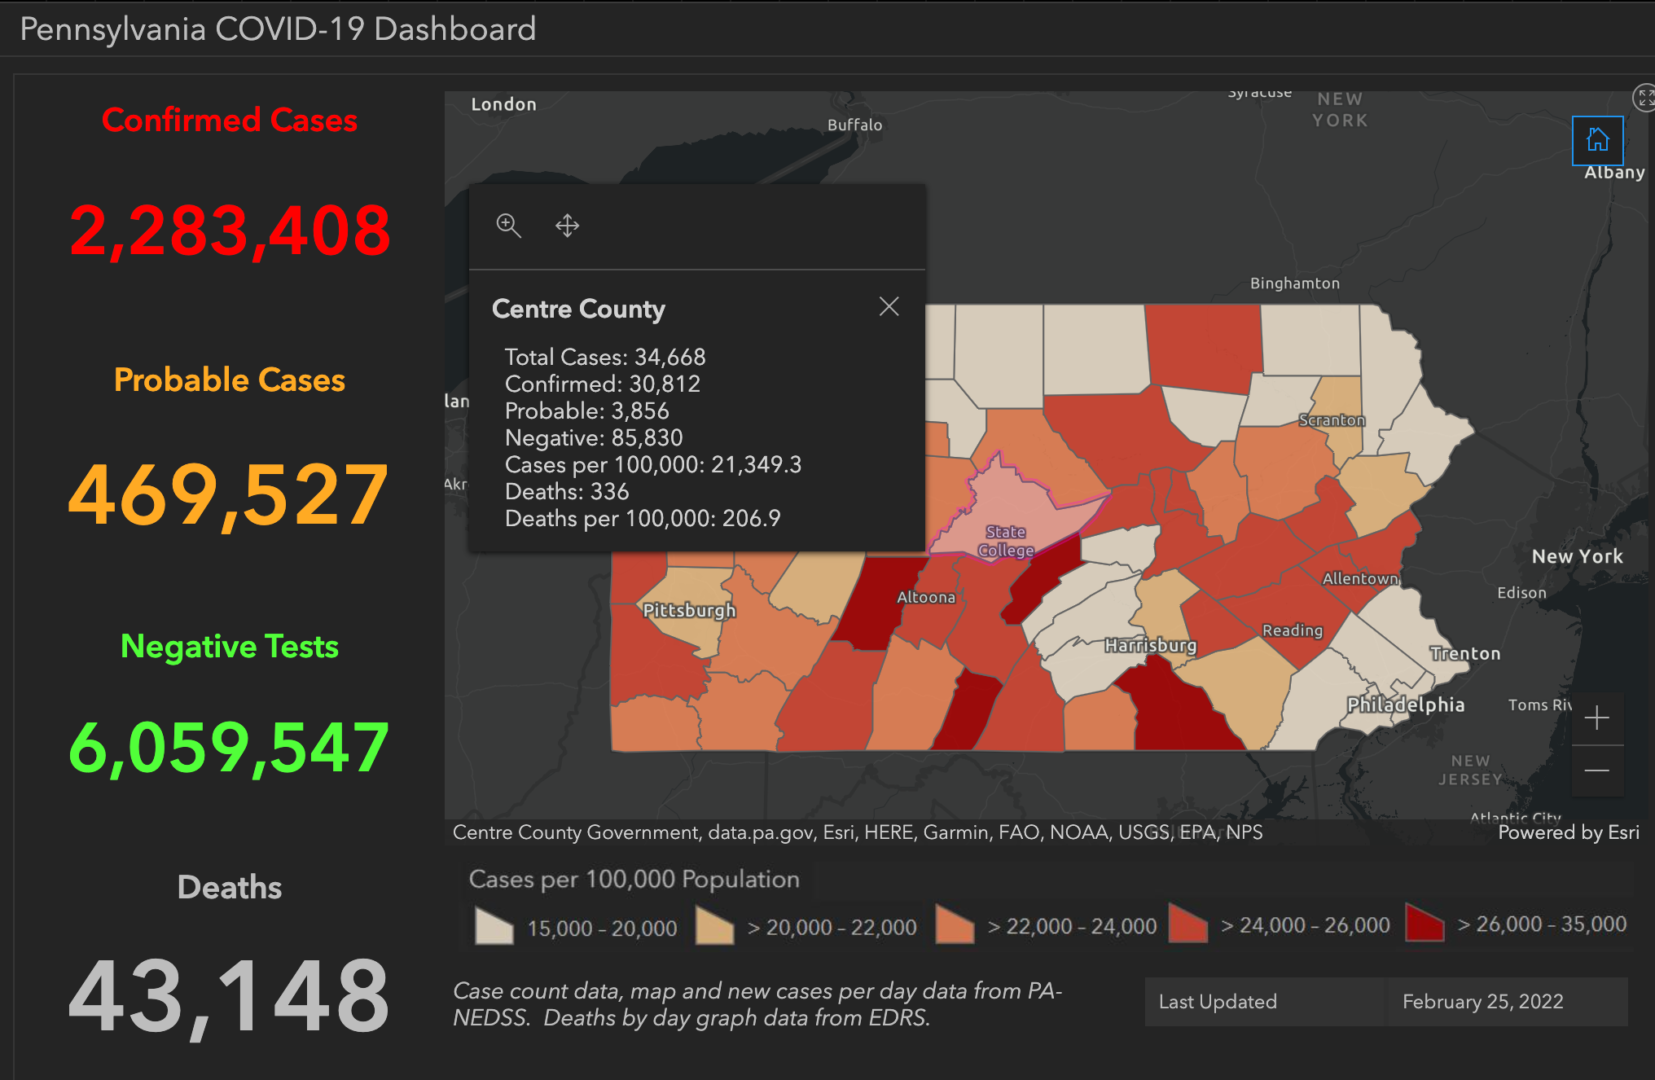Select the tan 20,000–22,000 legend swatch
Screen dimensions: 1655x1080
point(713,924)
